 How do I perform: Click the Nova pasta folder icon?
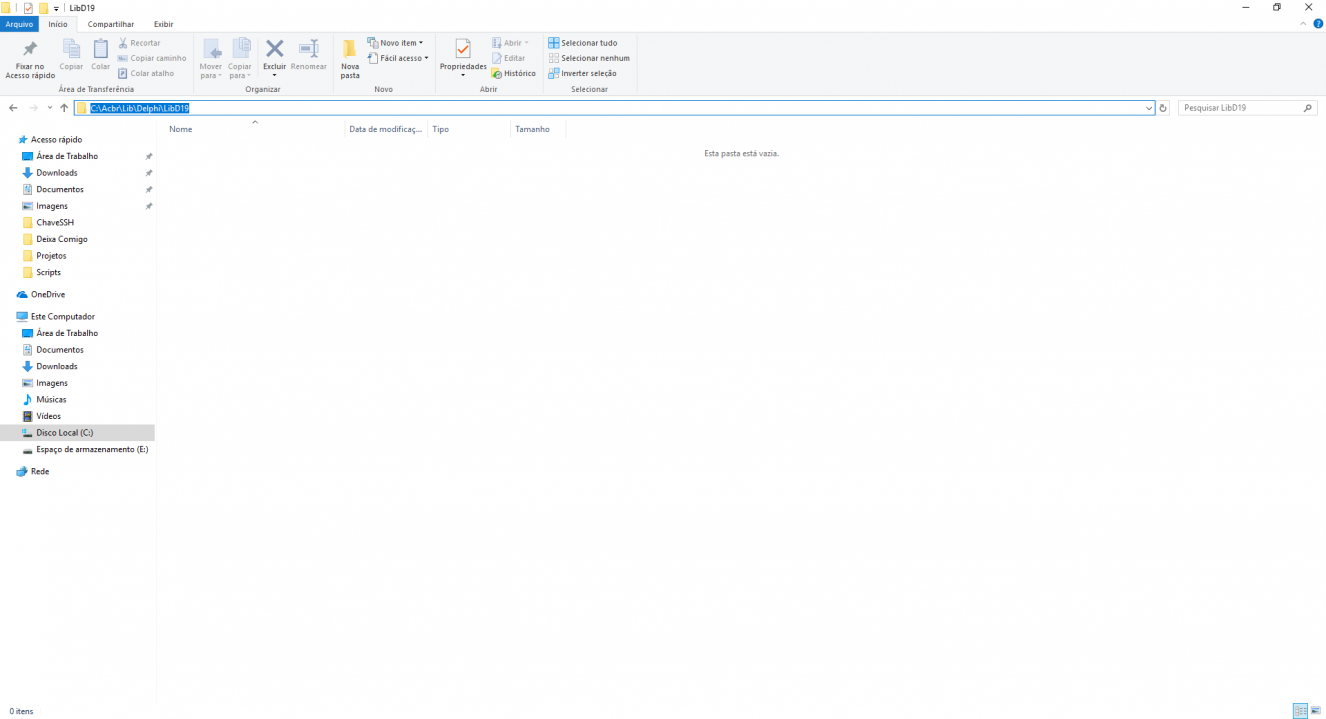pyautogui.click(x=349, y=49)
